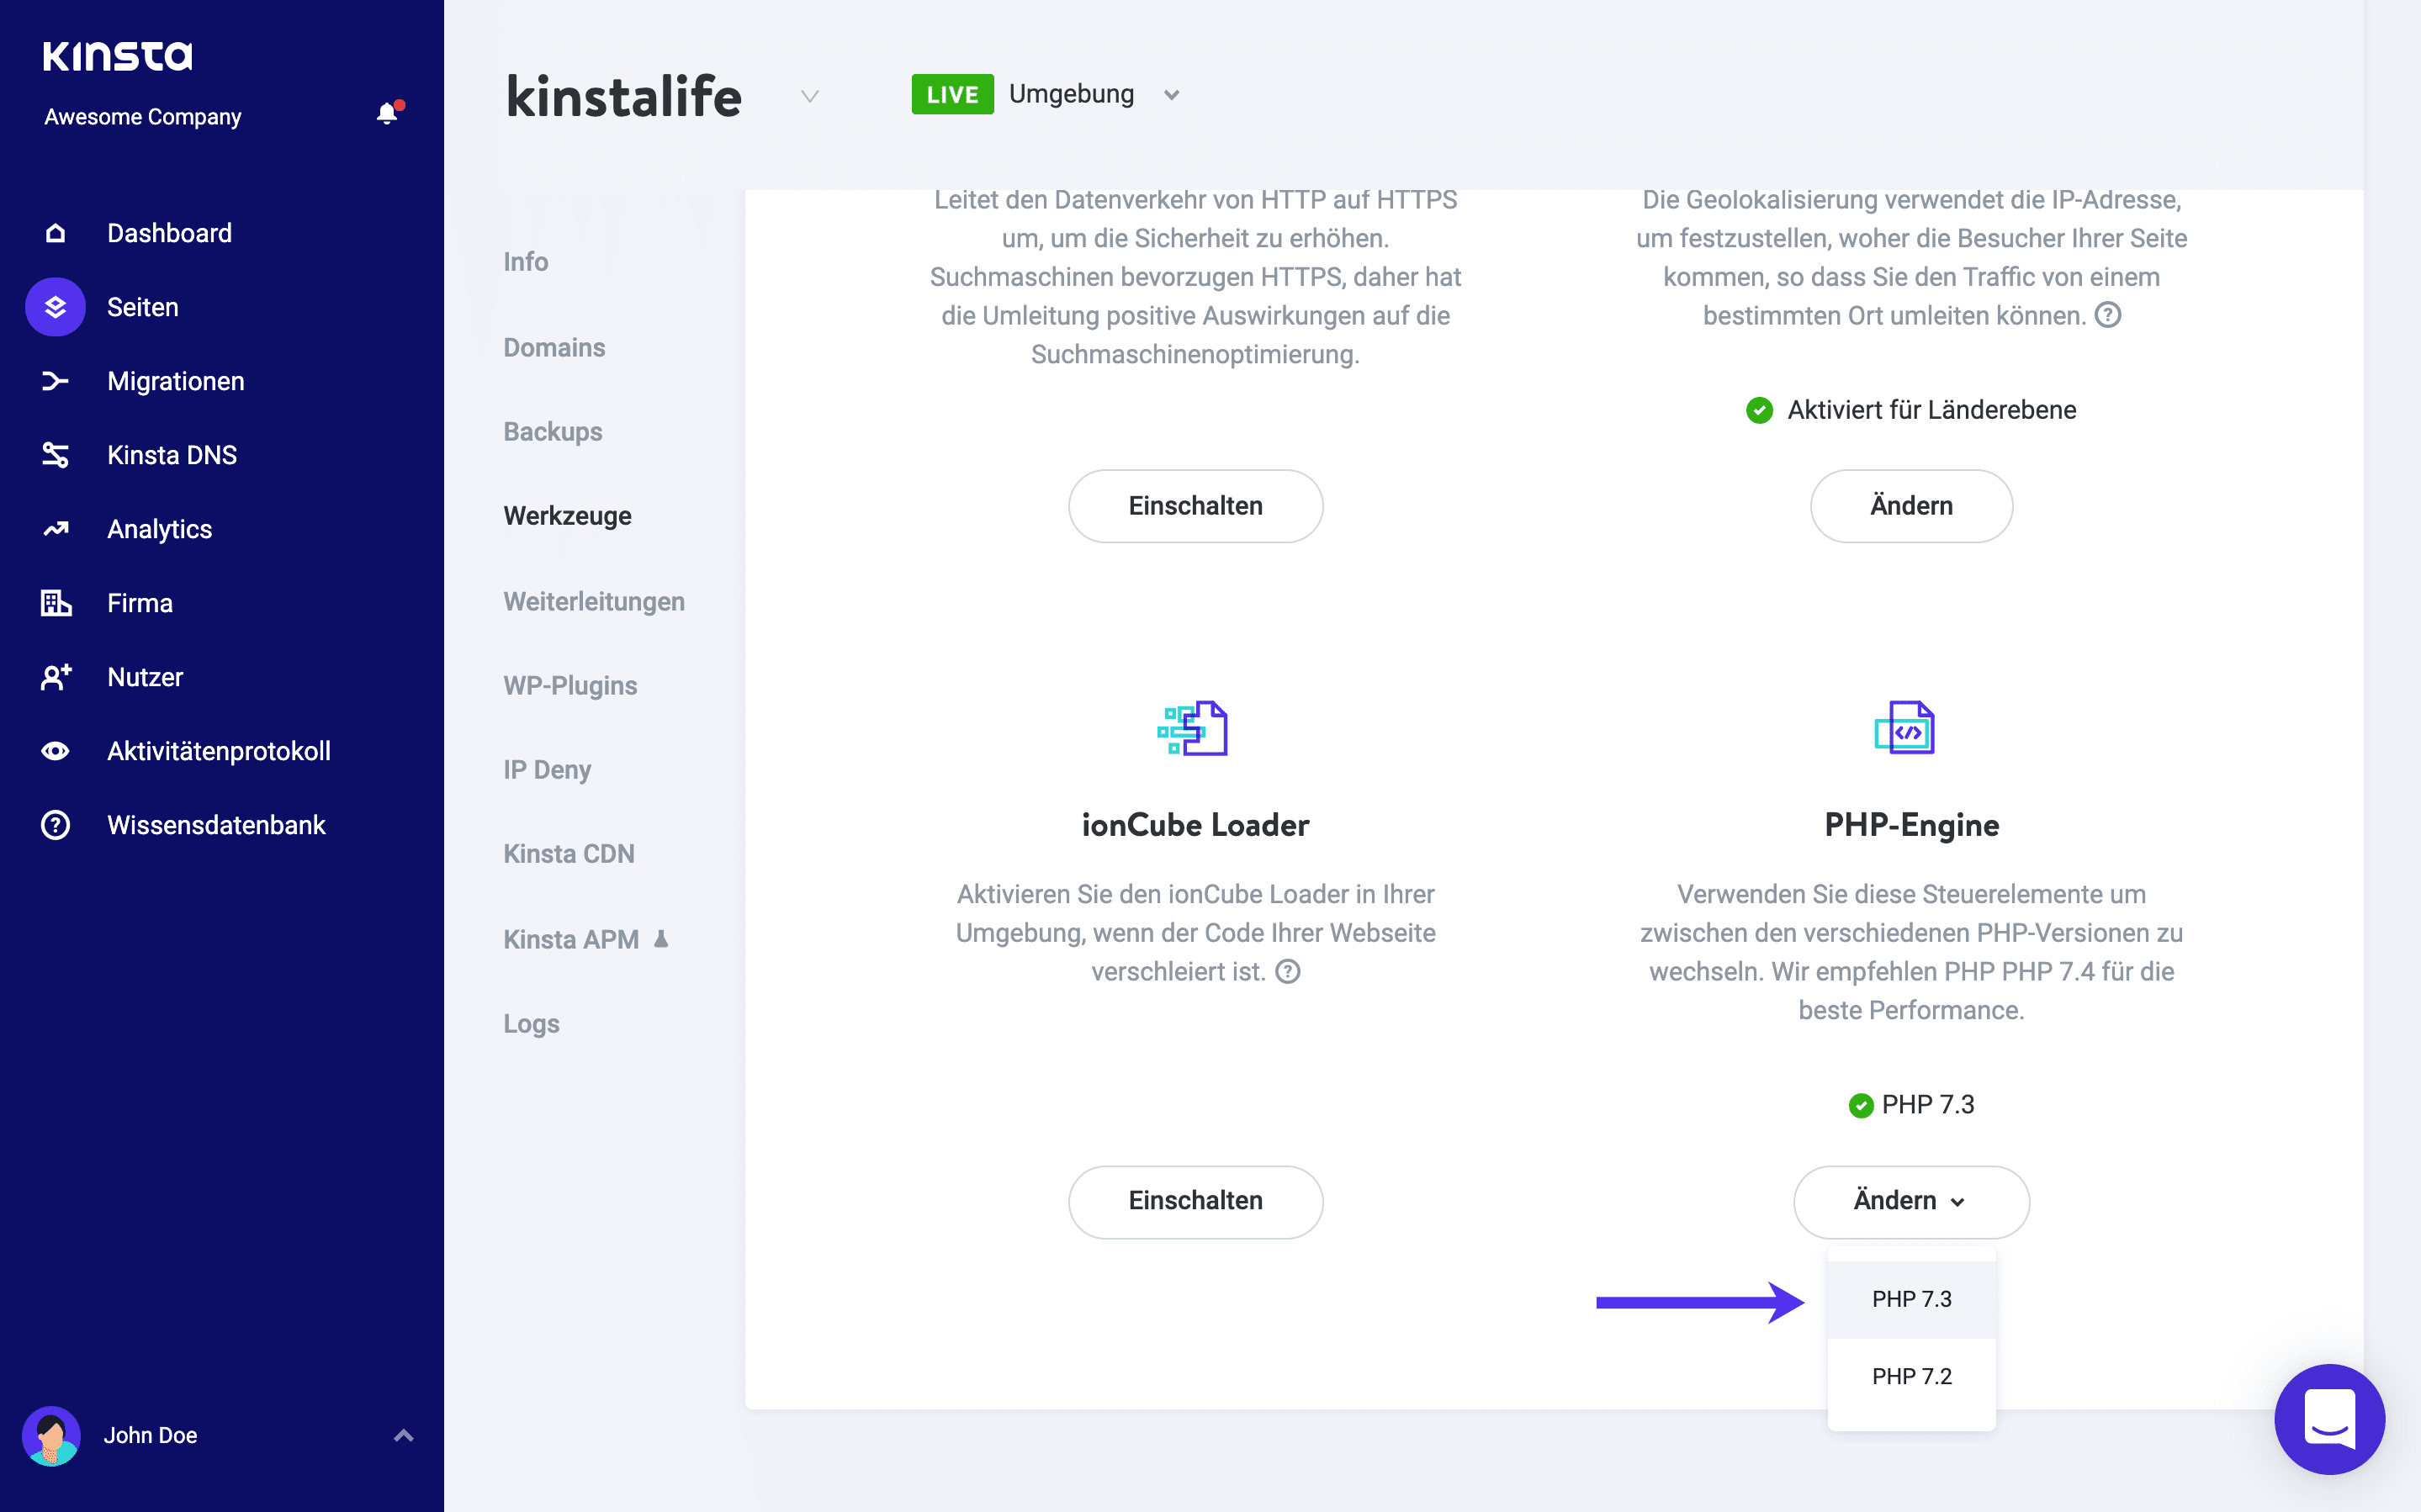Viewport: 2421px width, 1512px height.
Task: Click Einschalten under ionCube Loader
Action: 1195,1201
